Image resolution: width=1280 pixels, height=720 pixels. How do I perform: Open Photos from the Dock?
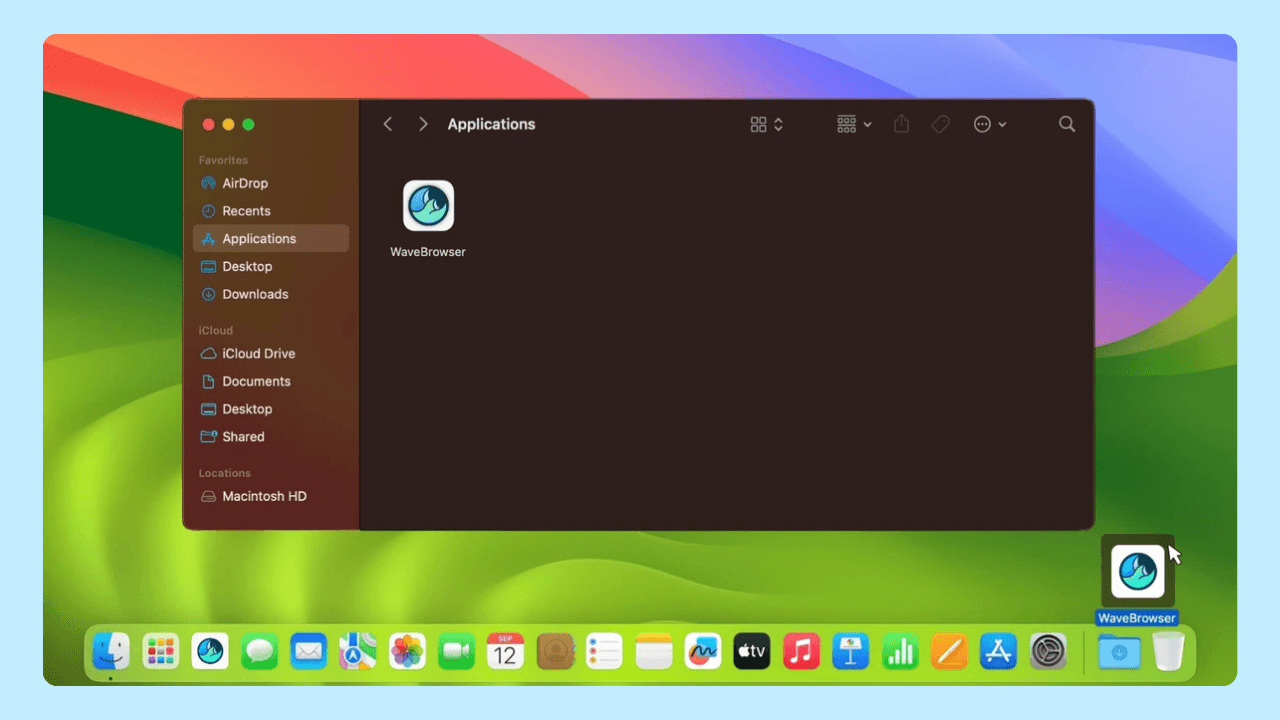tap(407, 652)
